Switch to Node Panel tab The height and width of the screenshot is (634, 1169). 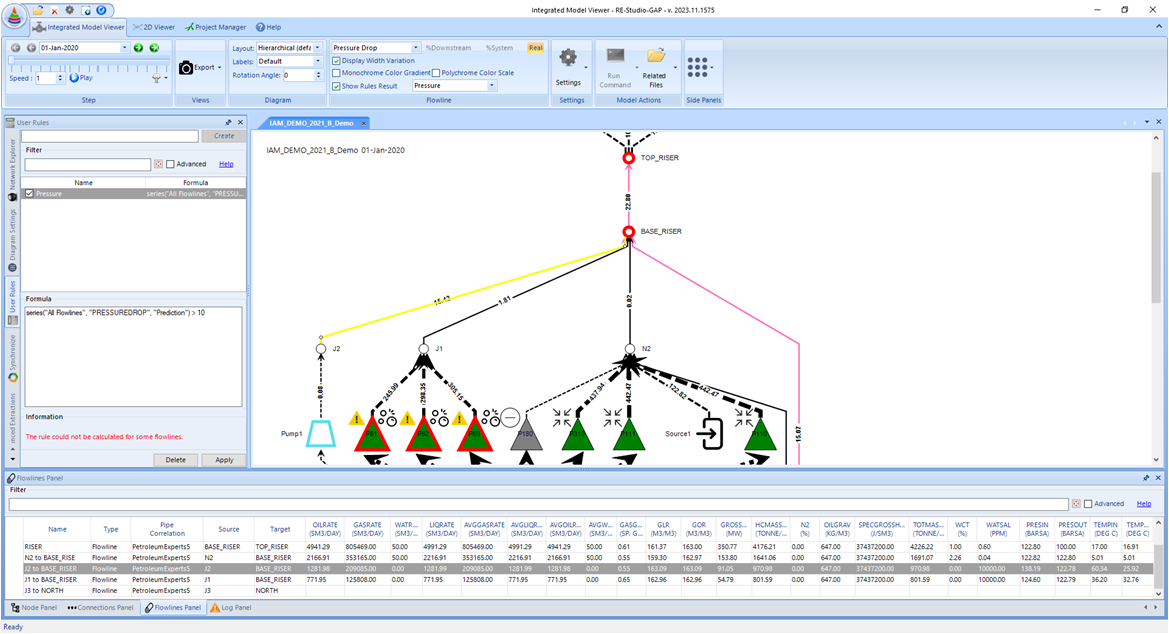coord(34,608)
